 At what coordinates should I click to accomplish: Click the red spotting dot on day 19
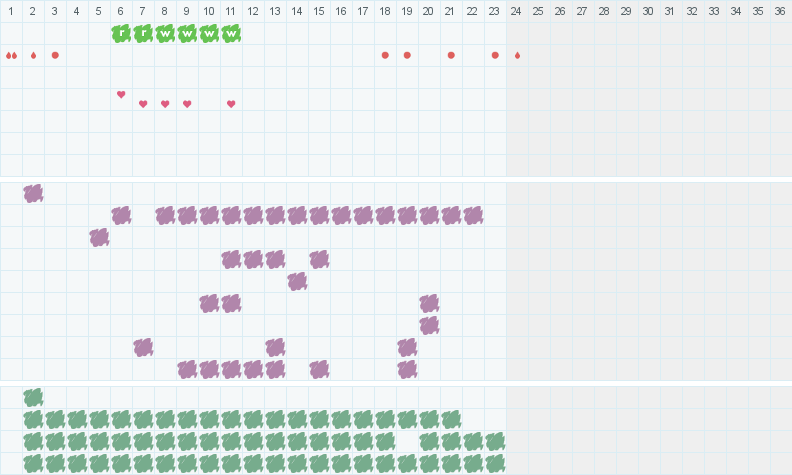(407, 55)
